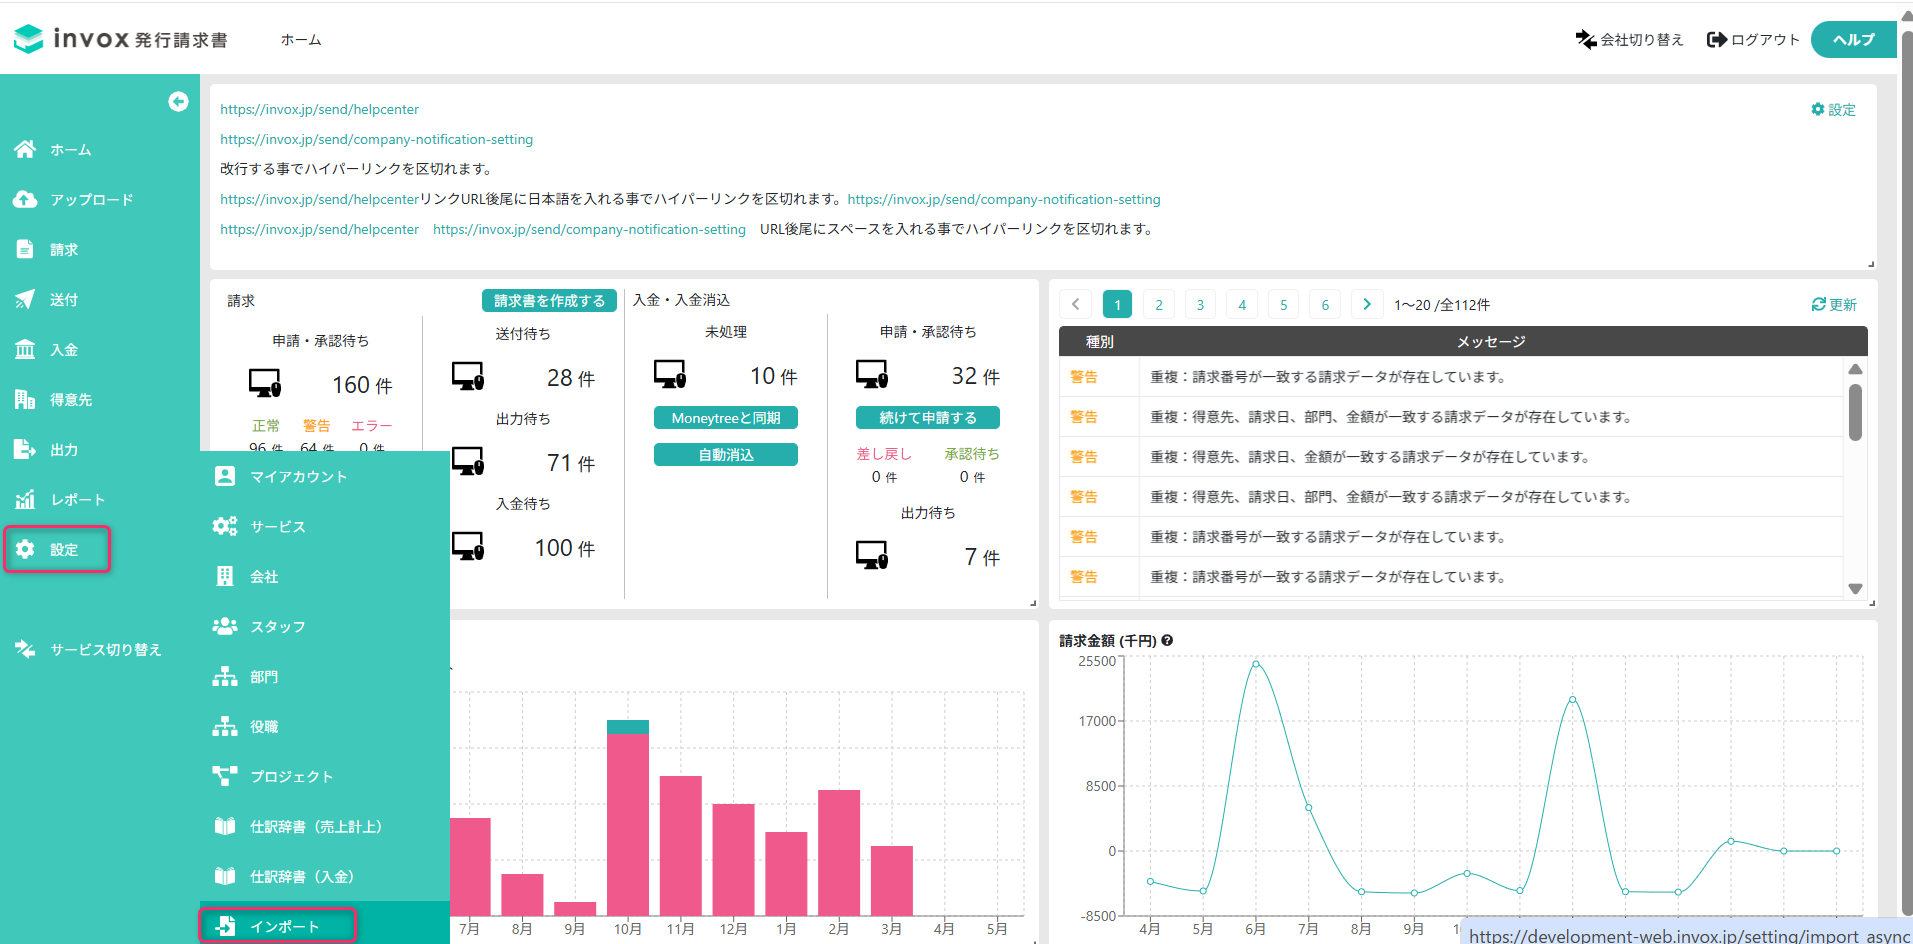Select インポート in the settings submenu

click(278, 926)
